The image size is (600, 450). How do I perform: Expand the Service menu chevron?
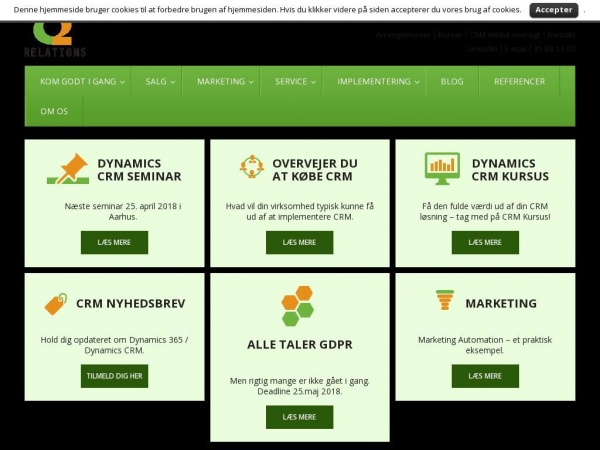[313, 82]
